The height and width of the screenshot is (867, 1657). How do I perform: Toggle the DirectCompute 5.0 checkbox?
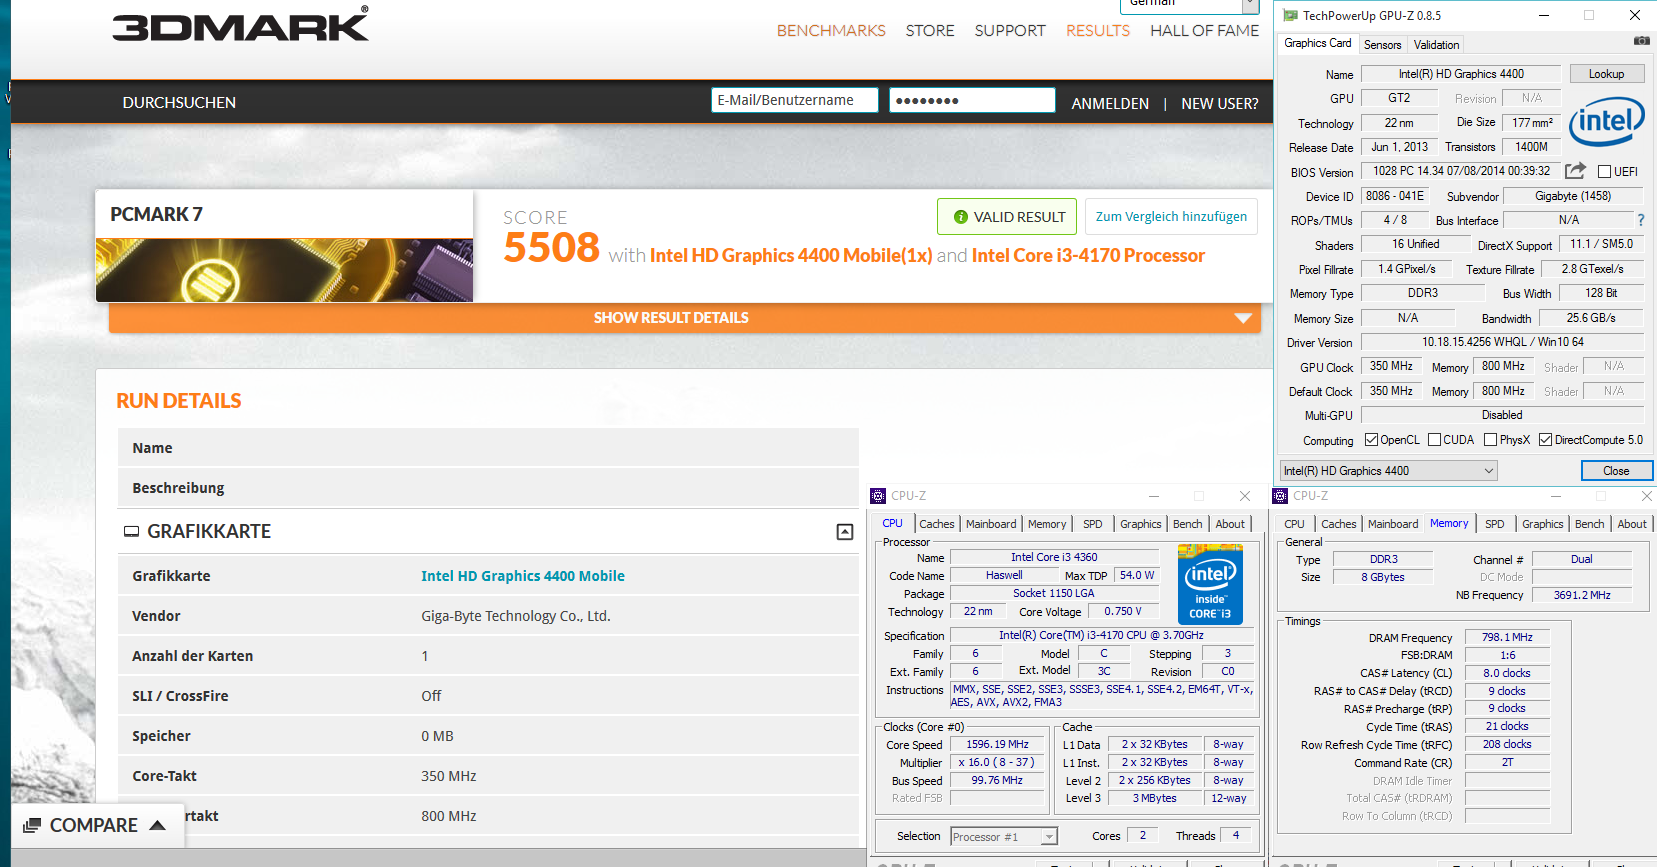coord(1546,440)
